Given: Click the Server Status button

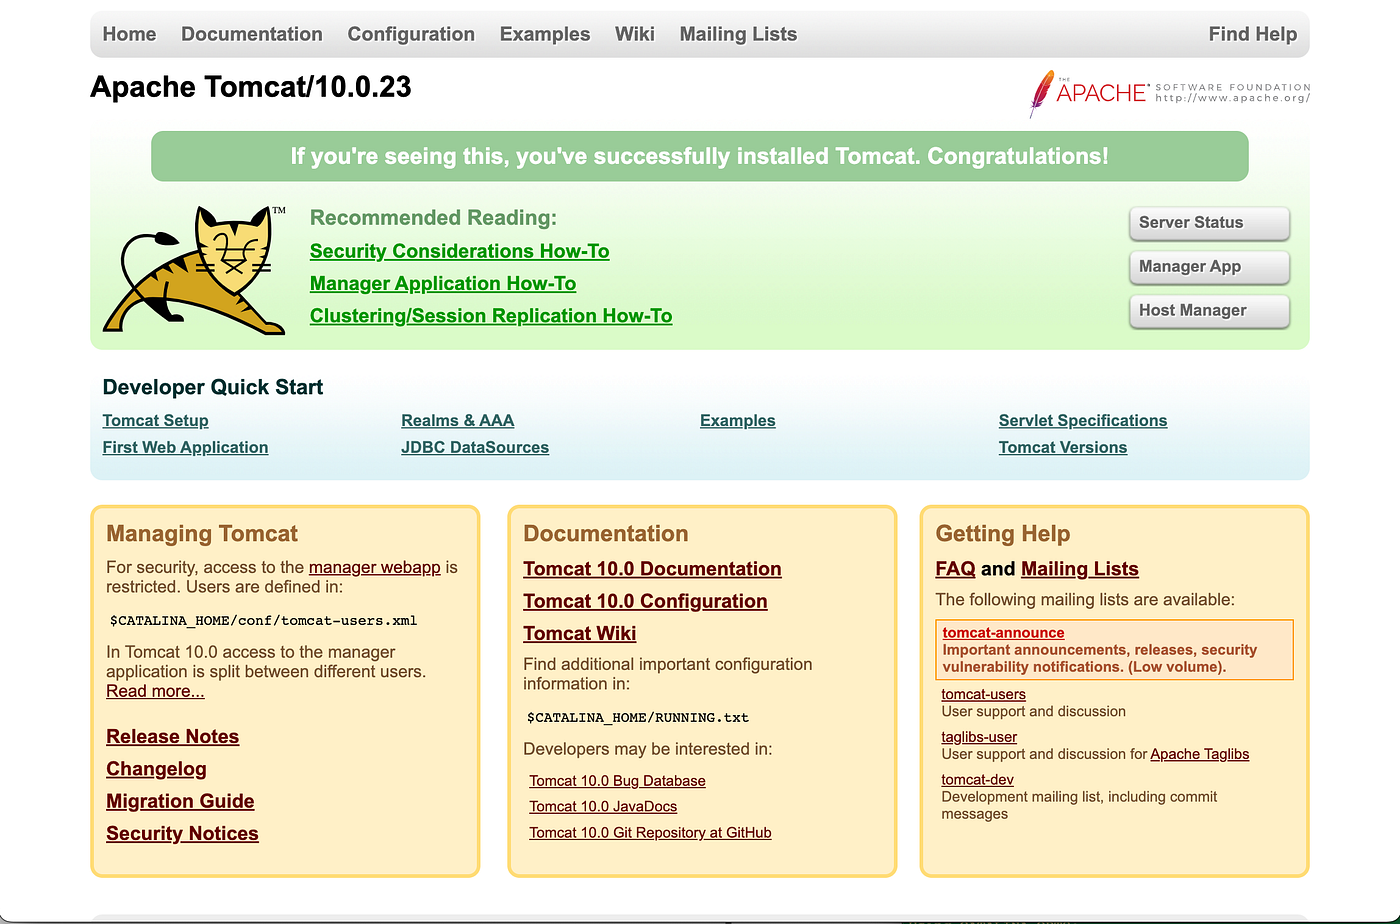Looking at the screenshot, I should [x=1209, y=223].
